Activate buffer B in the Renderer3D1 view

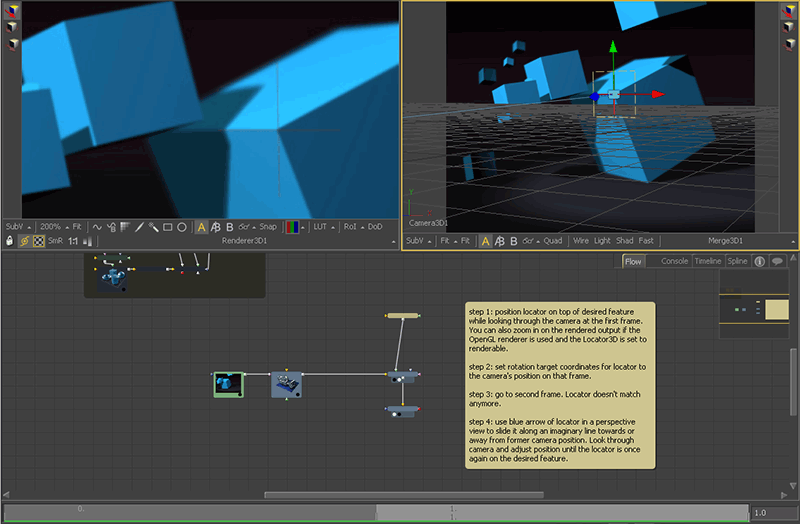[x=230, y=227]
